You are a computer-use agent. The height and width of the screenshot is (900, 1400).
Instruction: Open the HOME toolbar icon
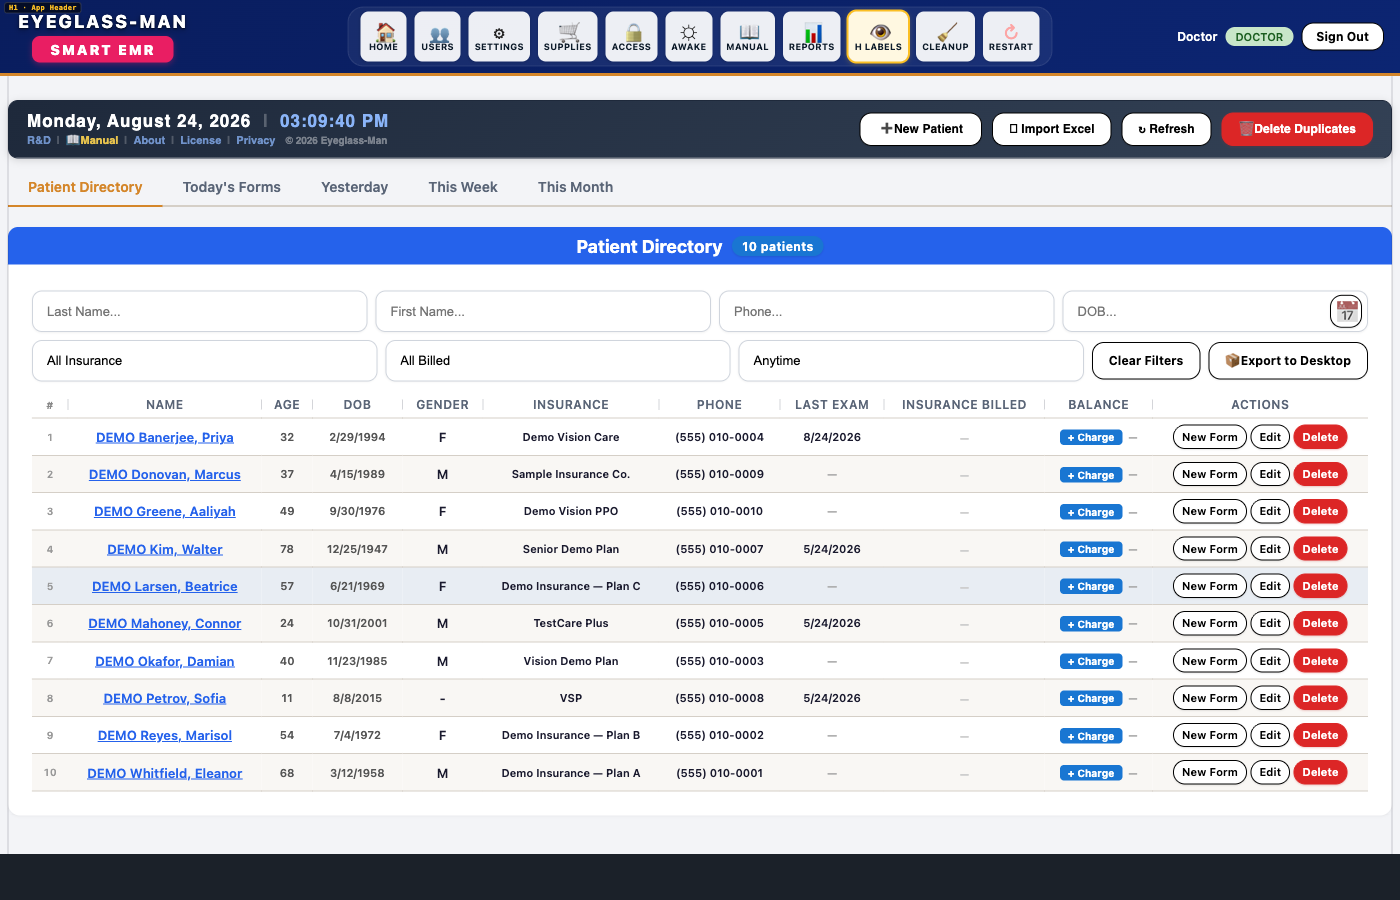(x=384, y=37)
